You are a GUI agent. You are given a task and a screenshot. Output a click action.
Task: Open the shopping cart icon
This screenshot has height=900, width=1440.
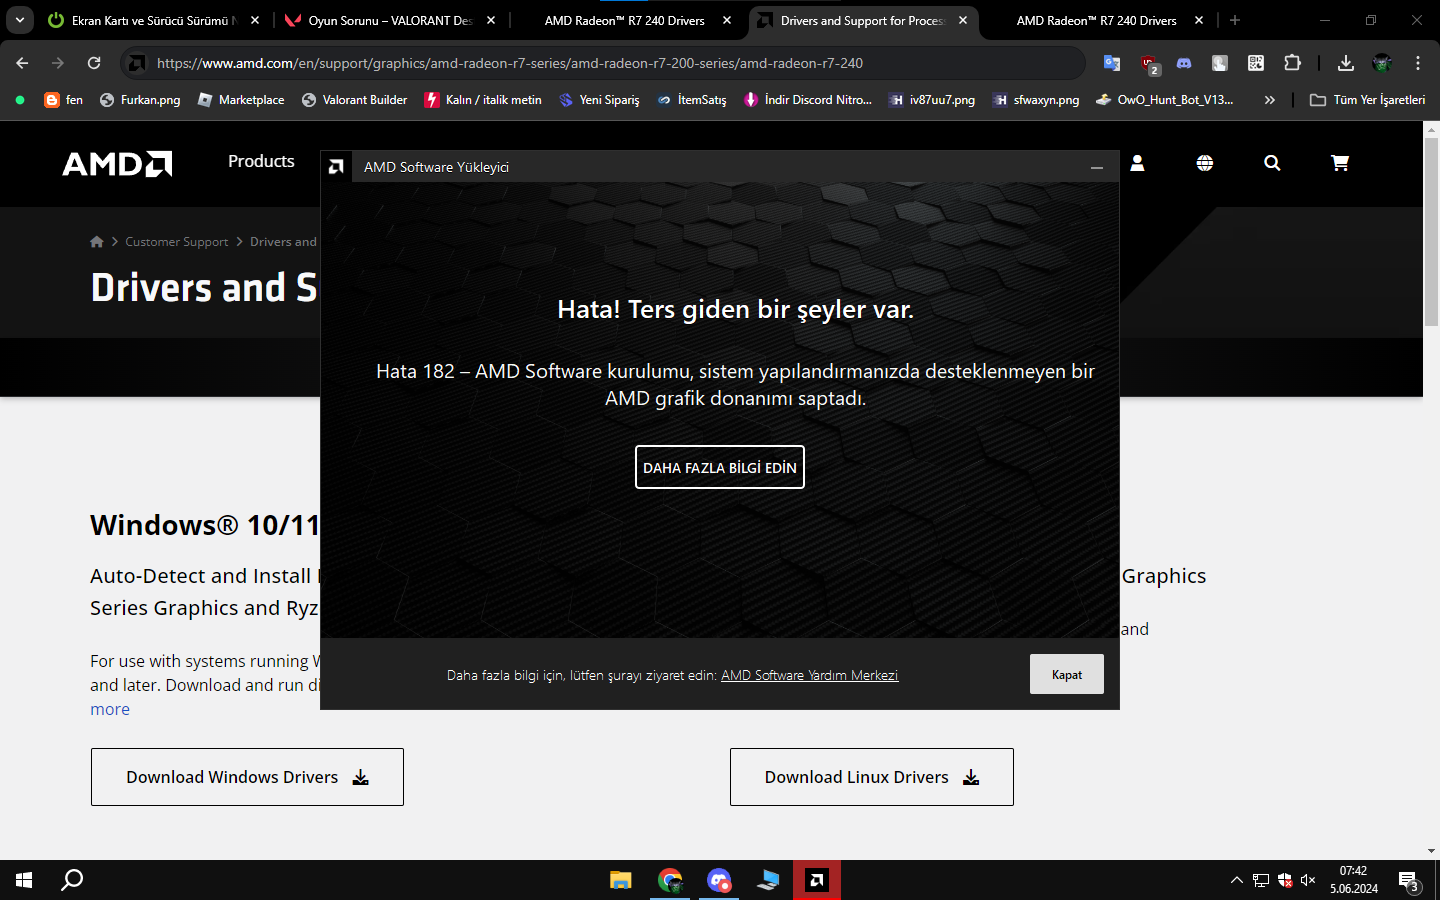[1340, 163]
